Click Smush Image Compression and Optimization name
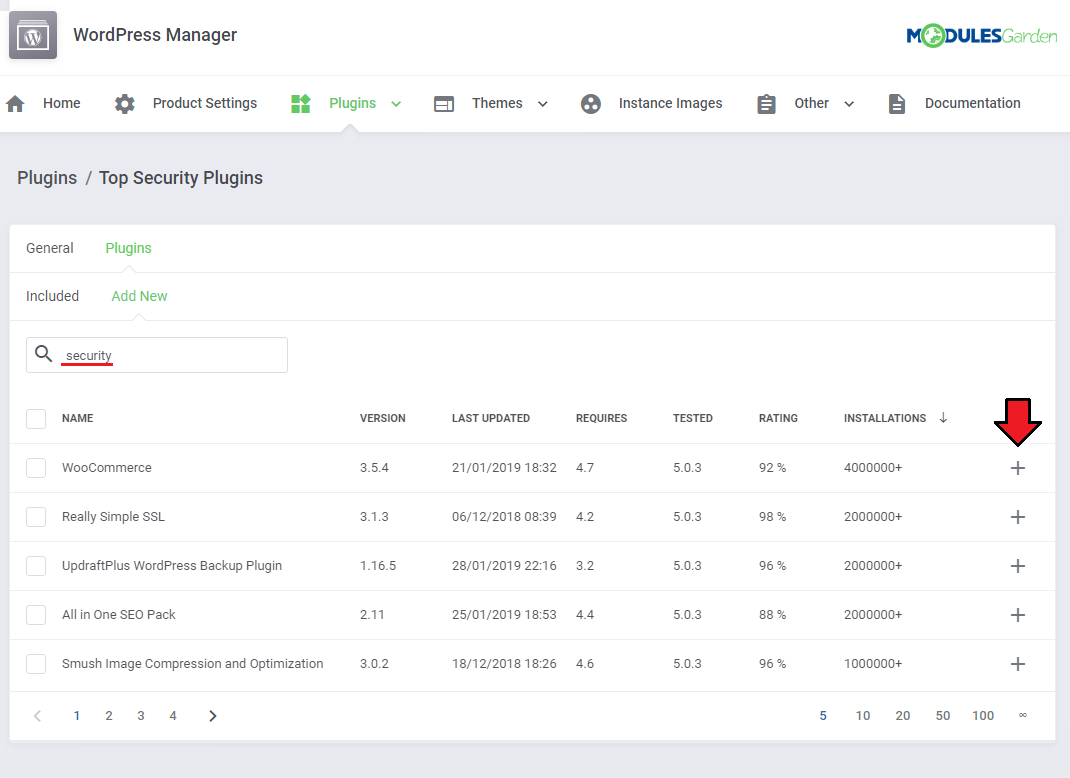This screenshot has width=1070, height=778. [192, 664]
